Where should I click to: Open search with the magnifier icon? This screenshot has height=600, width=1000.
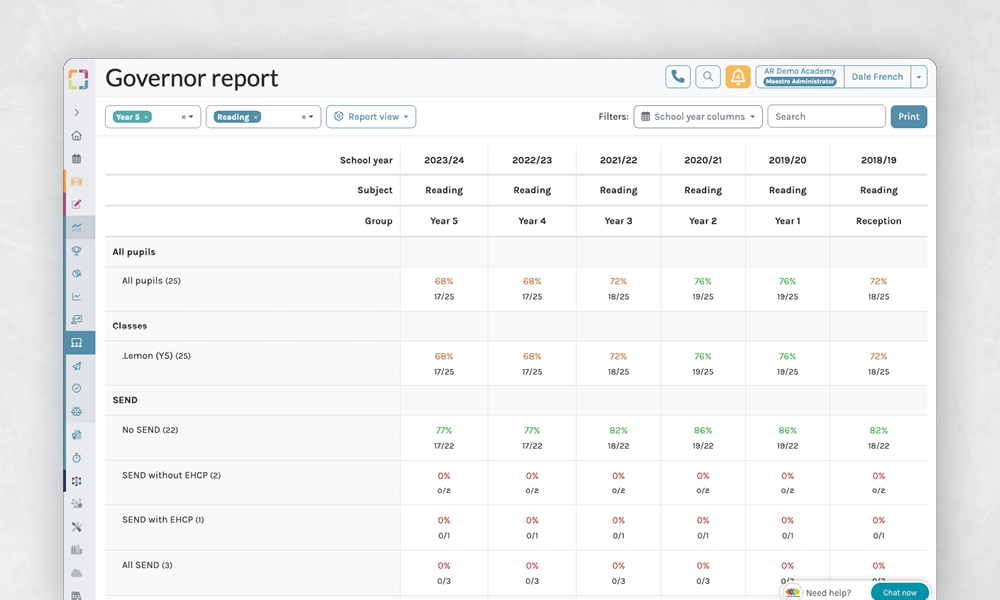(x=708, y=77)
